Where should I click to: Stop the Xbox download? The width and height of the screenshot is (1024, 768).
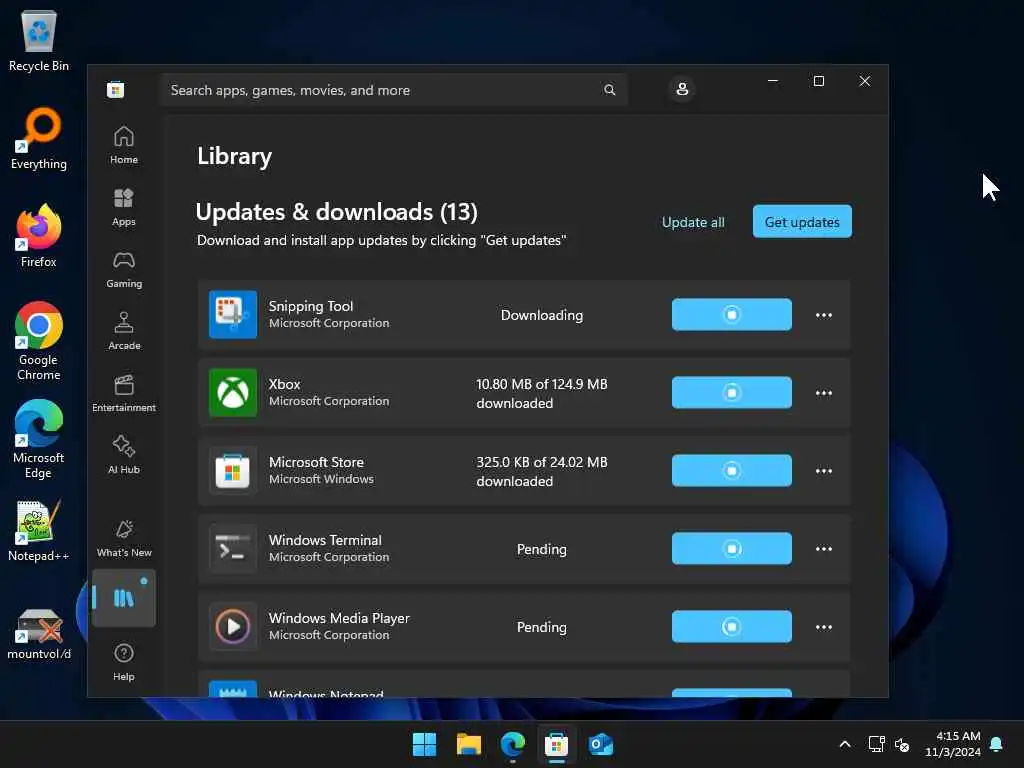click(731, 392)
